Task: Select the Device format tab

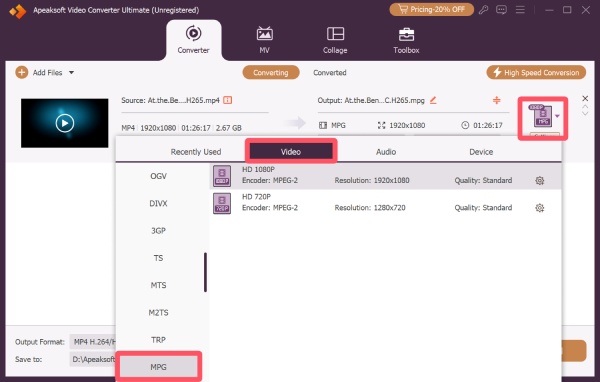Action: 481,152
